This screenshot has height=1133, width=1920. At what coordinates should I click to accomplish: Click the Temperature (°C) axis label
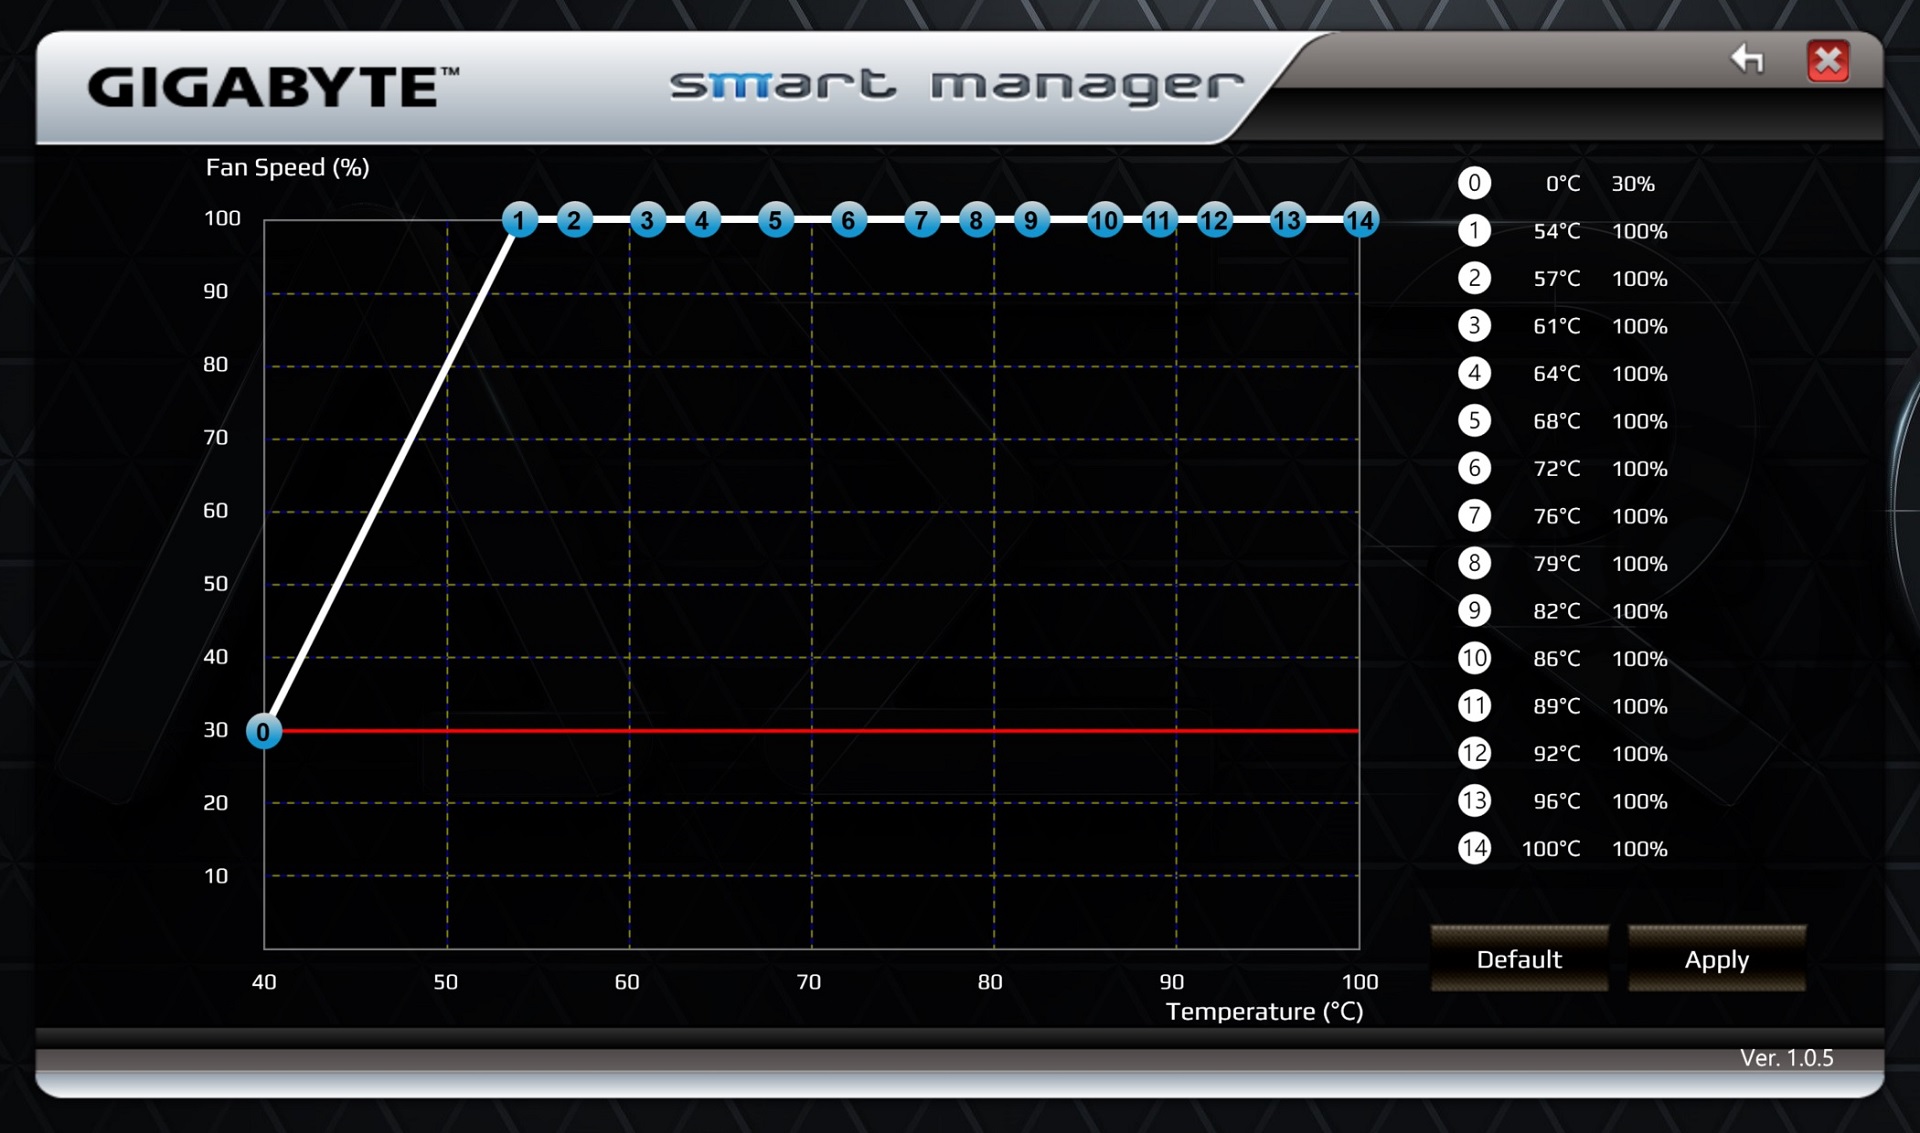pyautogui.click(x=1264, y=1012)
